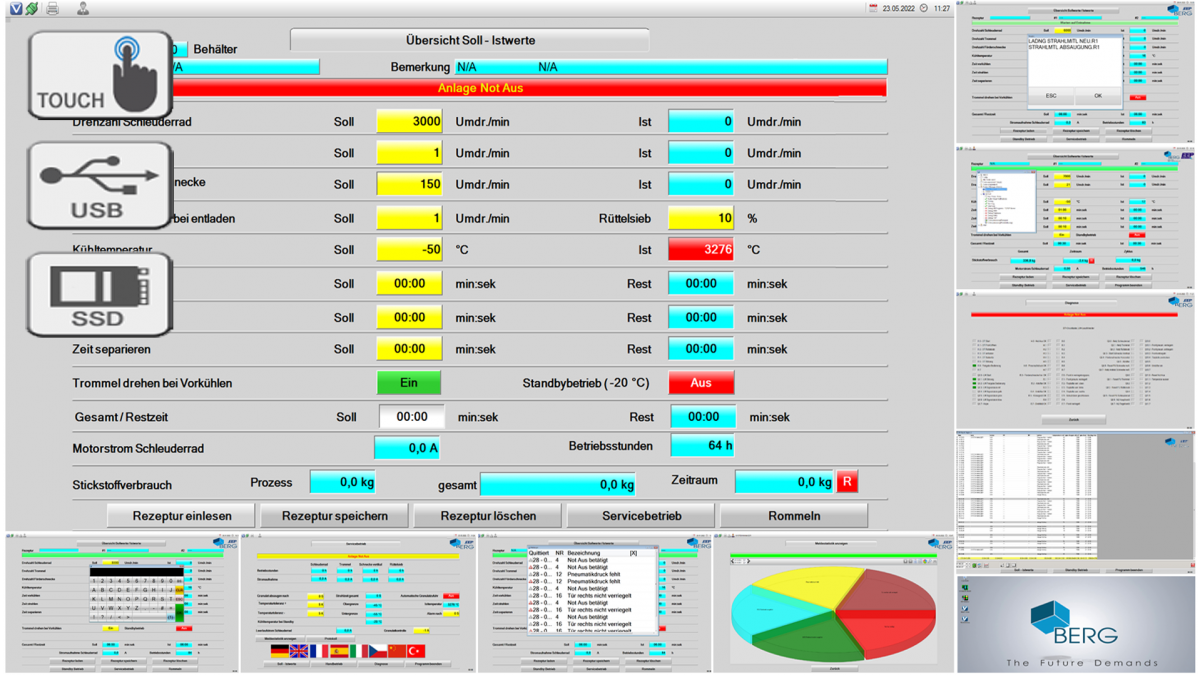1200x675 pixels.
Task: Click the calendar icon beside the date
Action: pyautogui.click(x=873, y=9)
